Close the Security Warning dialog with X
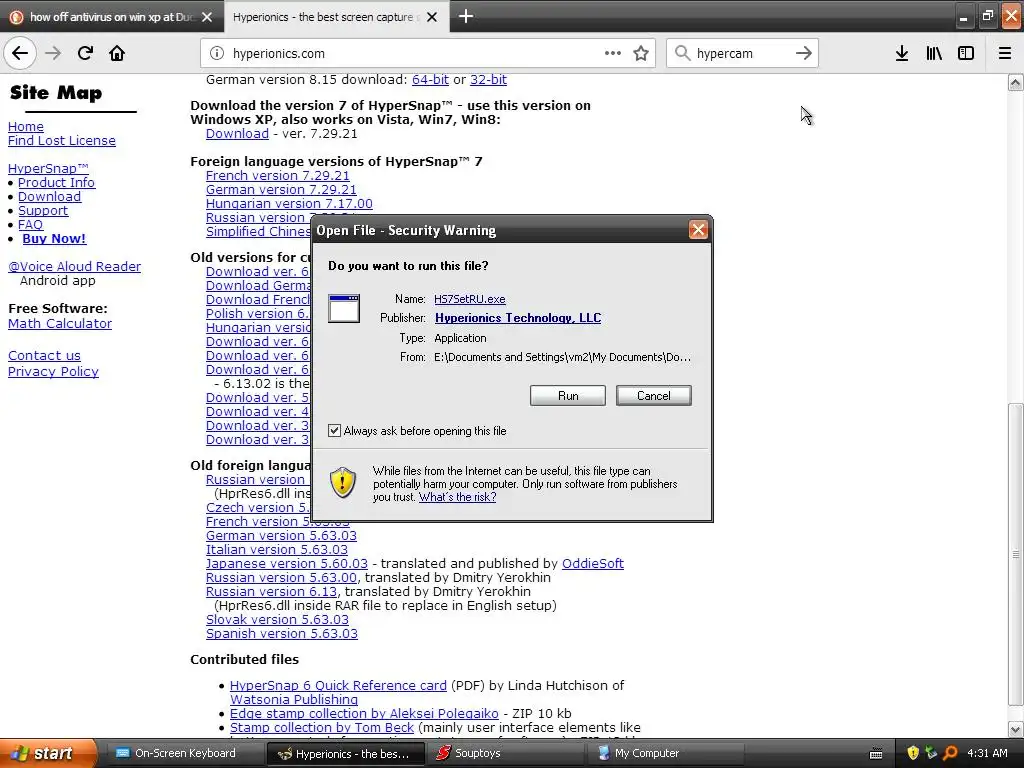The image size is (1024, 768). (x=698, y=229)
